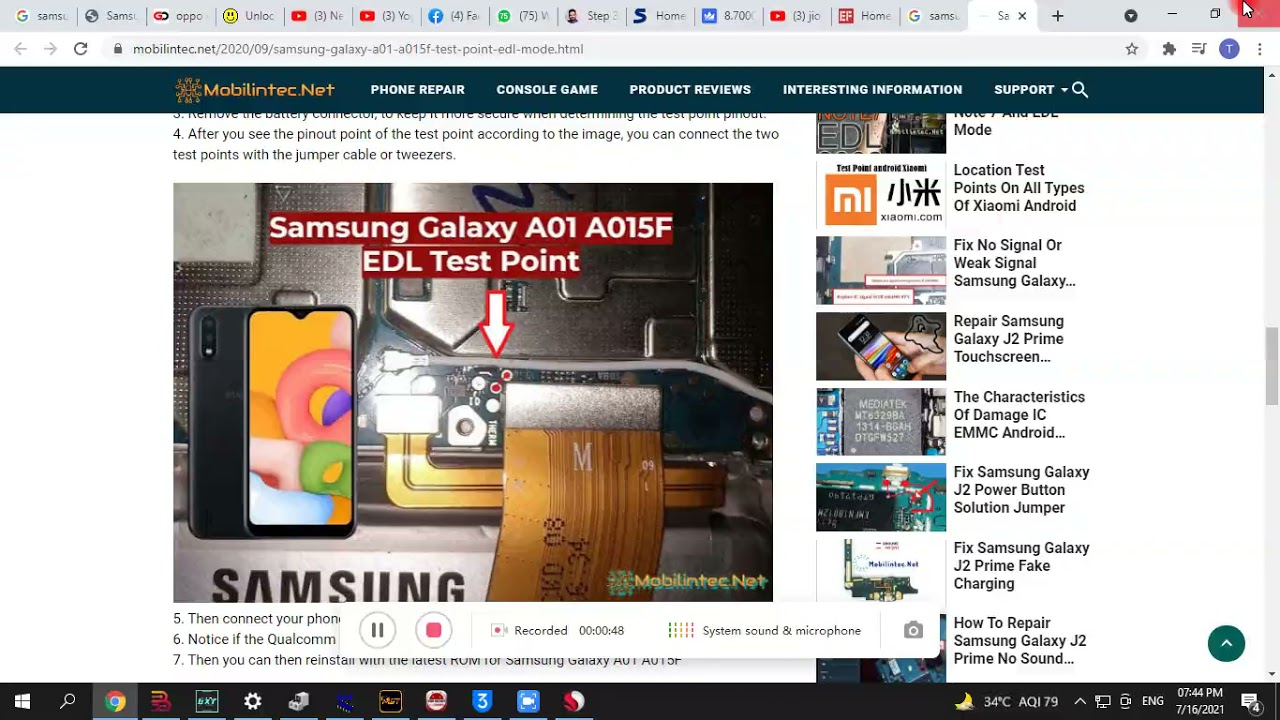The height and width of the screenshot is (720, 1280).
Task: Open the Product Reviews menu
Action: tap(690, 90)
